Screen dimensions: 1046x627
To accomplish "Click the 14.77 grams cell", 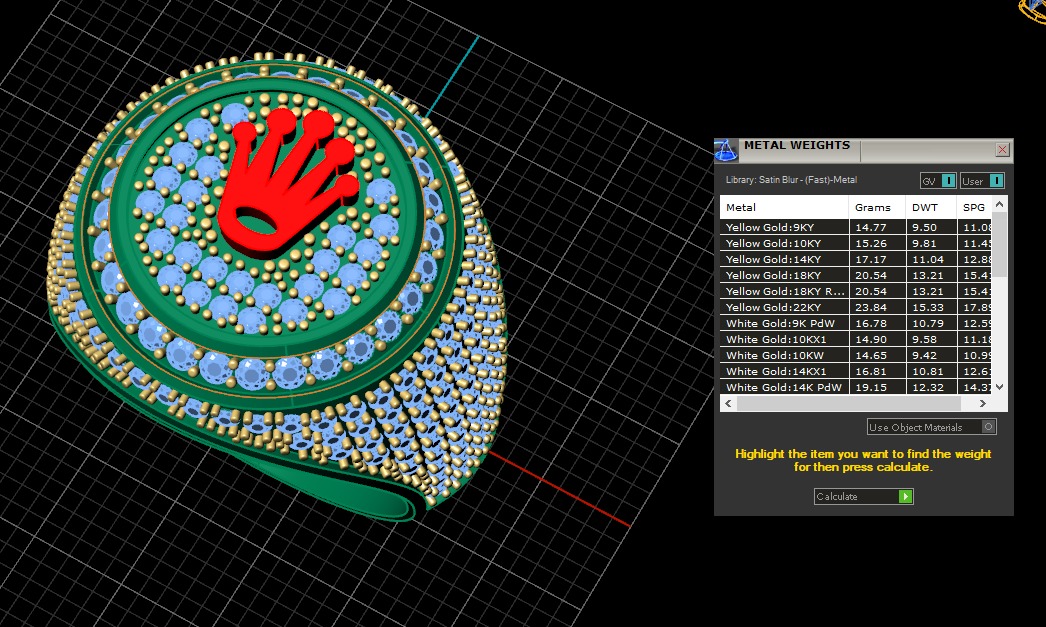I will pos(877,227).
